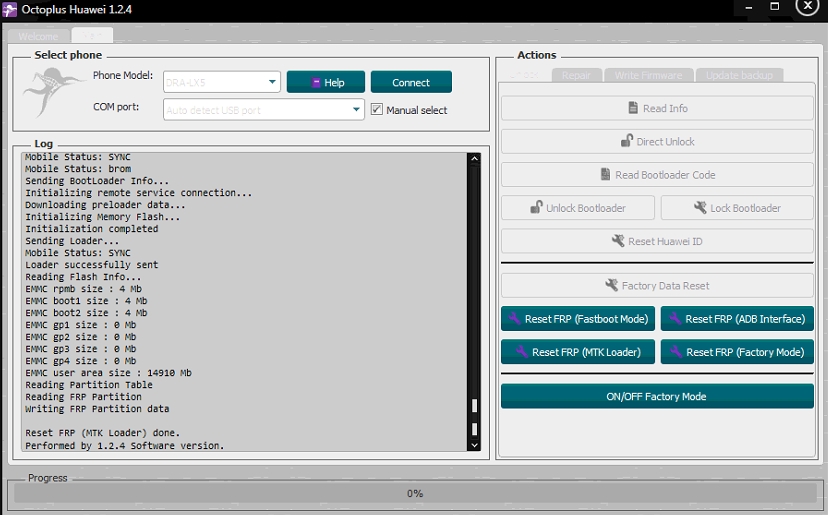Screen dimensions: 828x515
Task: Click the padlock icon beside Direct Unlock
Action: [627, 141]
